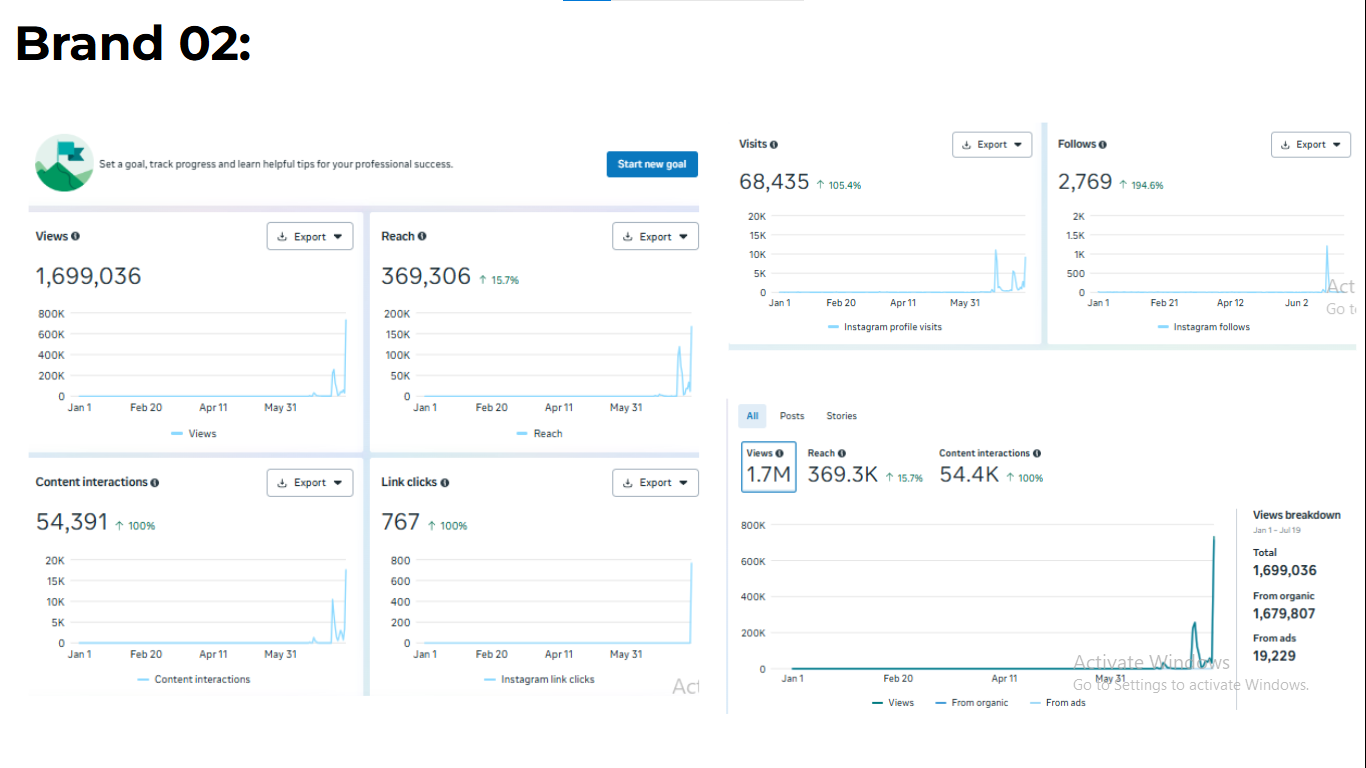Expand Export menu for Link clicks
The image size is (1366, 768).
[x=655, y=483]
